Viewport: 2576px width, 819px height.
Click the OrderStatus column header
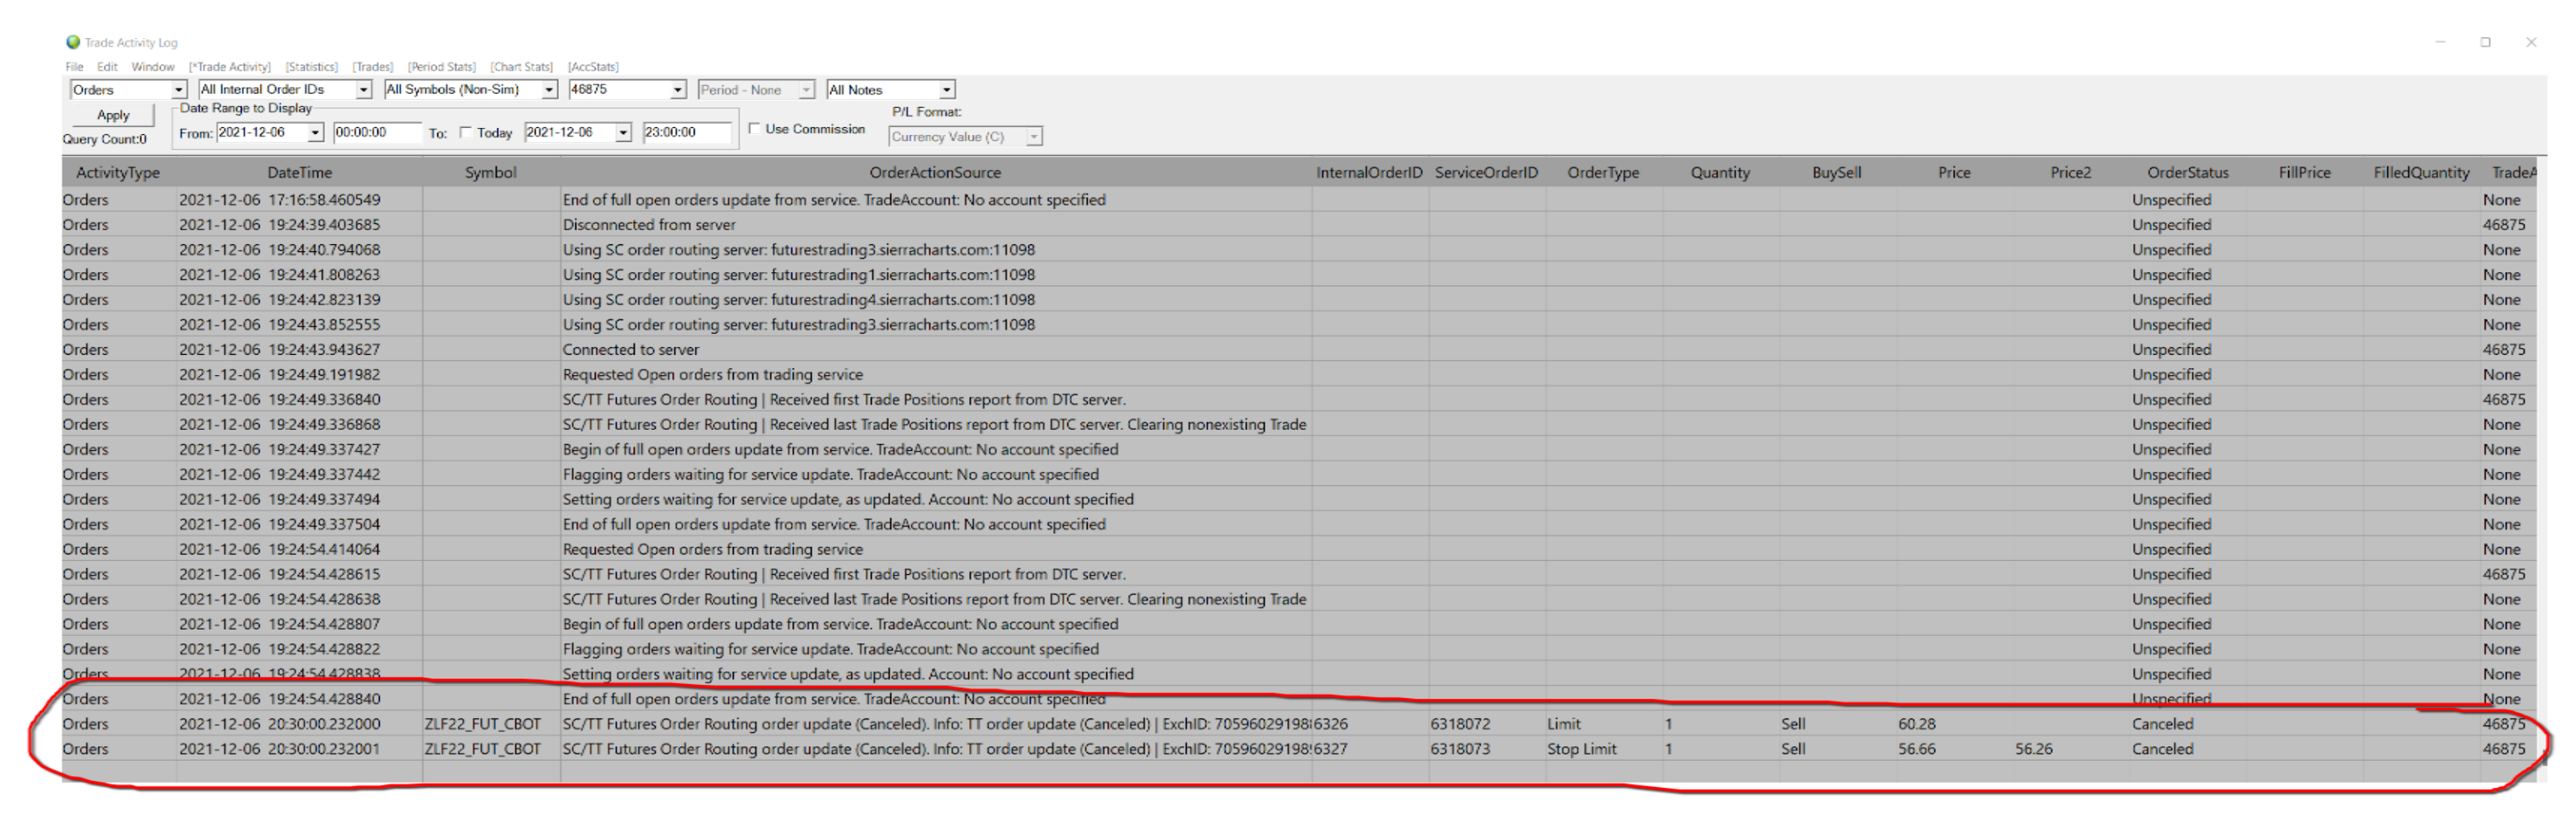click(2188, 172)
